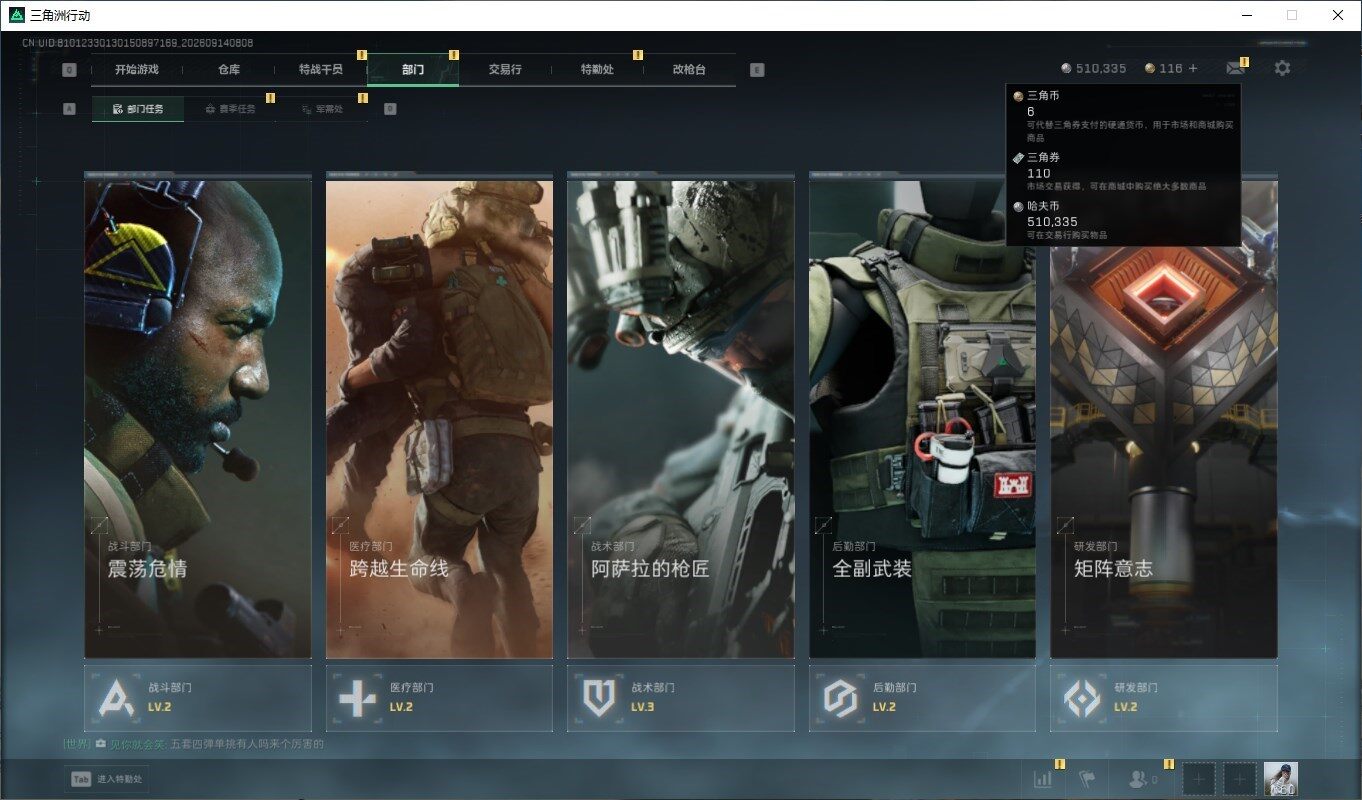Screen dimensions: 1362x800
Task: Select the 部门 tab
Action: (413, 70)
